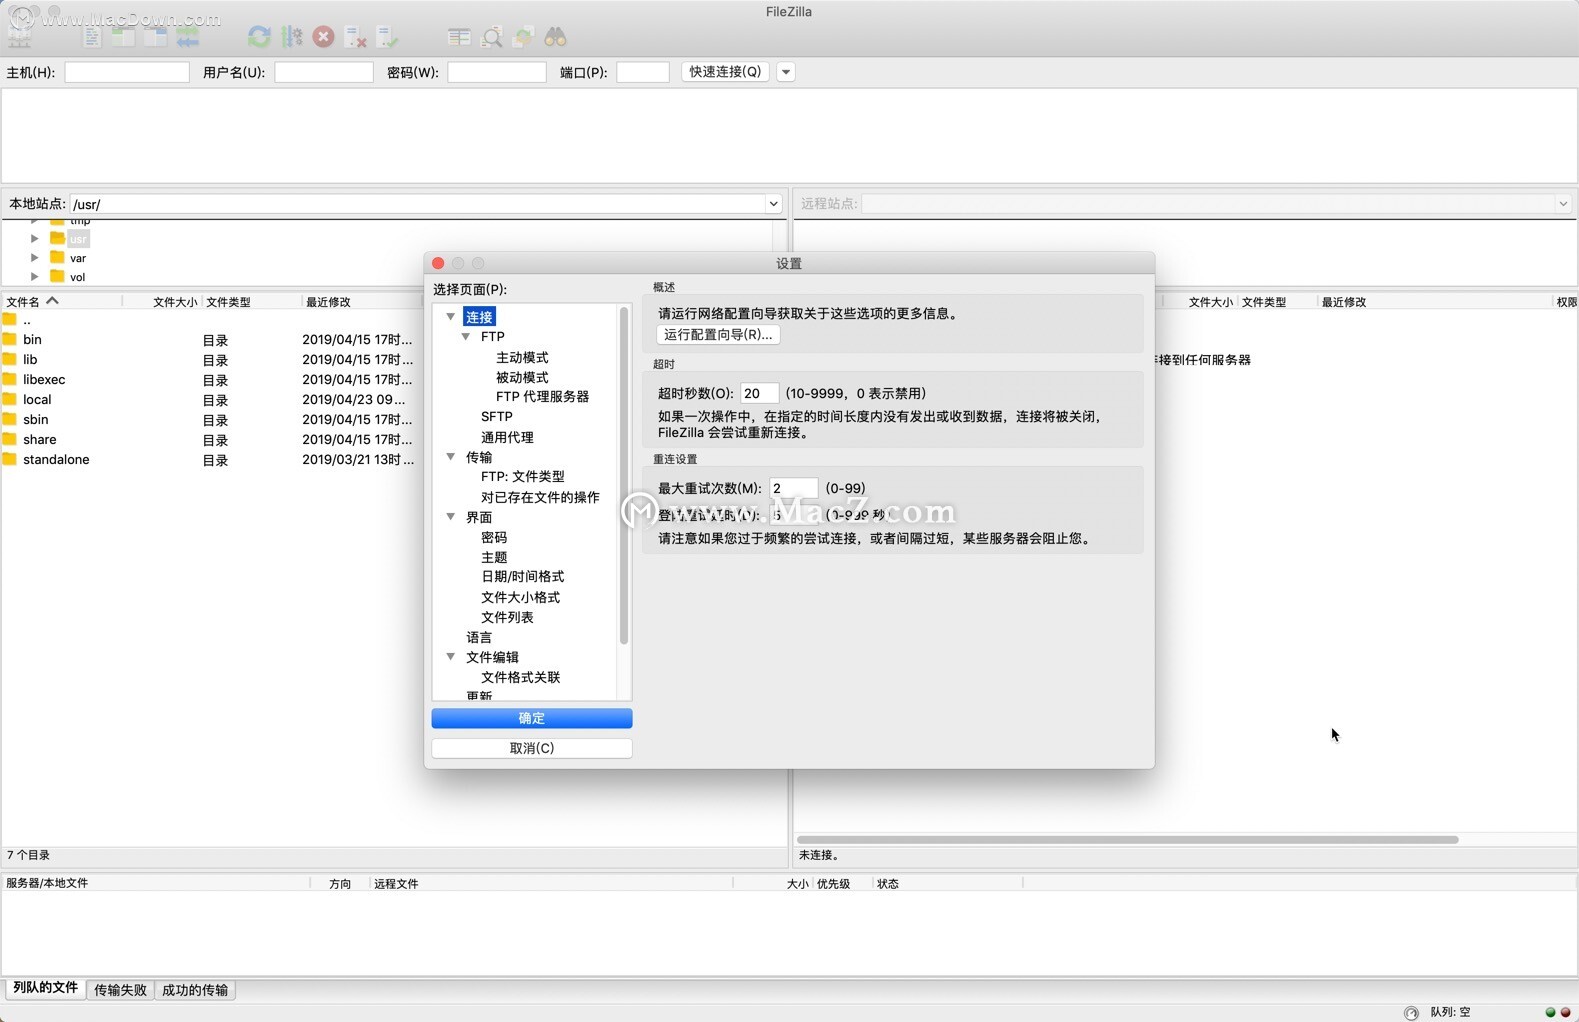Click the reconnect to server icon

(x=387, y=37)
